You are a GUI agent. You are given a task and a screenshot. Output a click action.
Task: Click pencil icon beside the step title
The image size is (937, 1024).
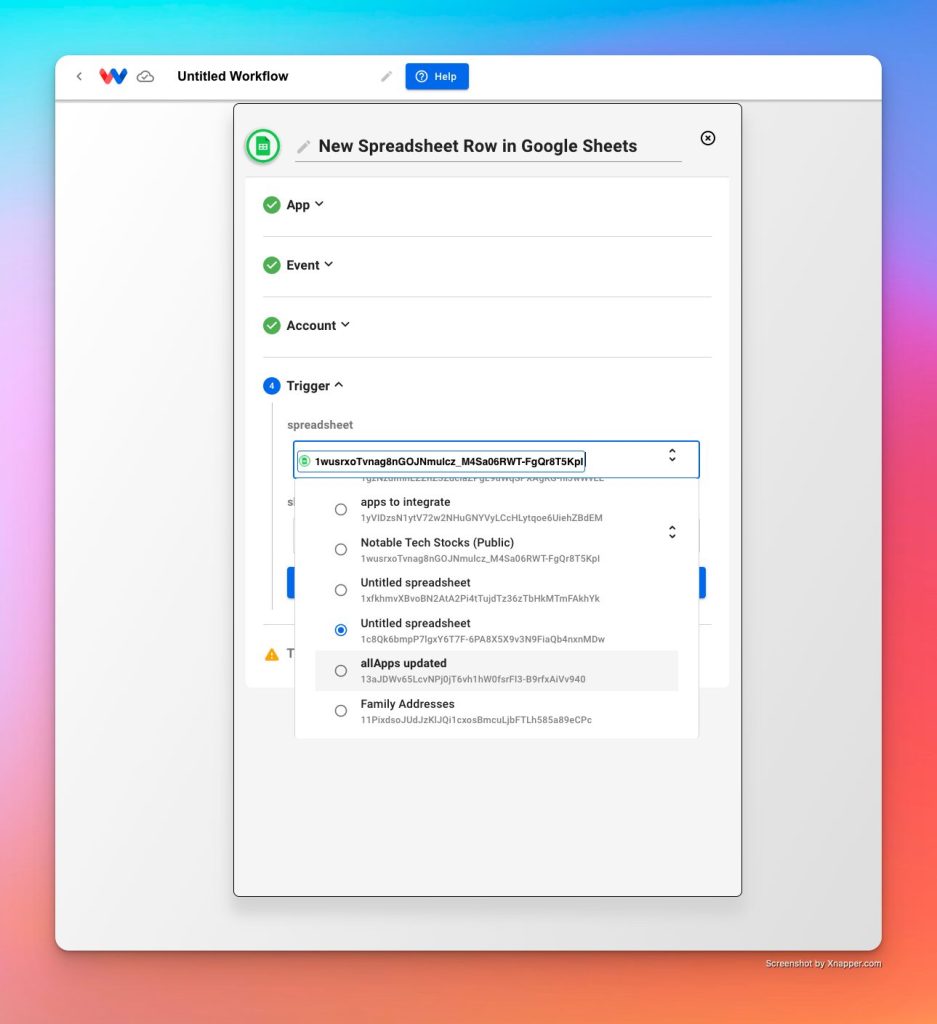[303, 146]
